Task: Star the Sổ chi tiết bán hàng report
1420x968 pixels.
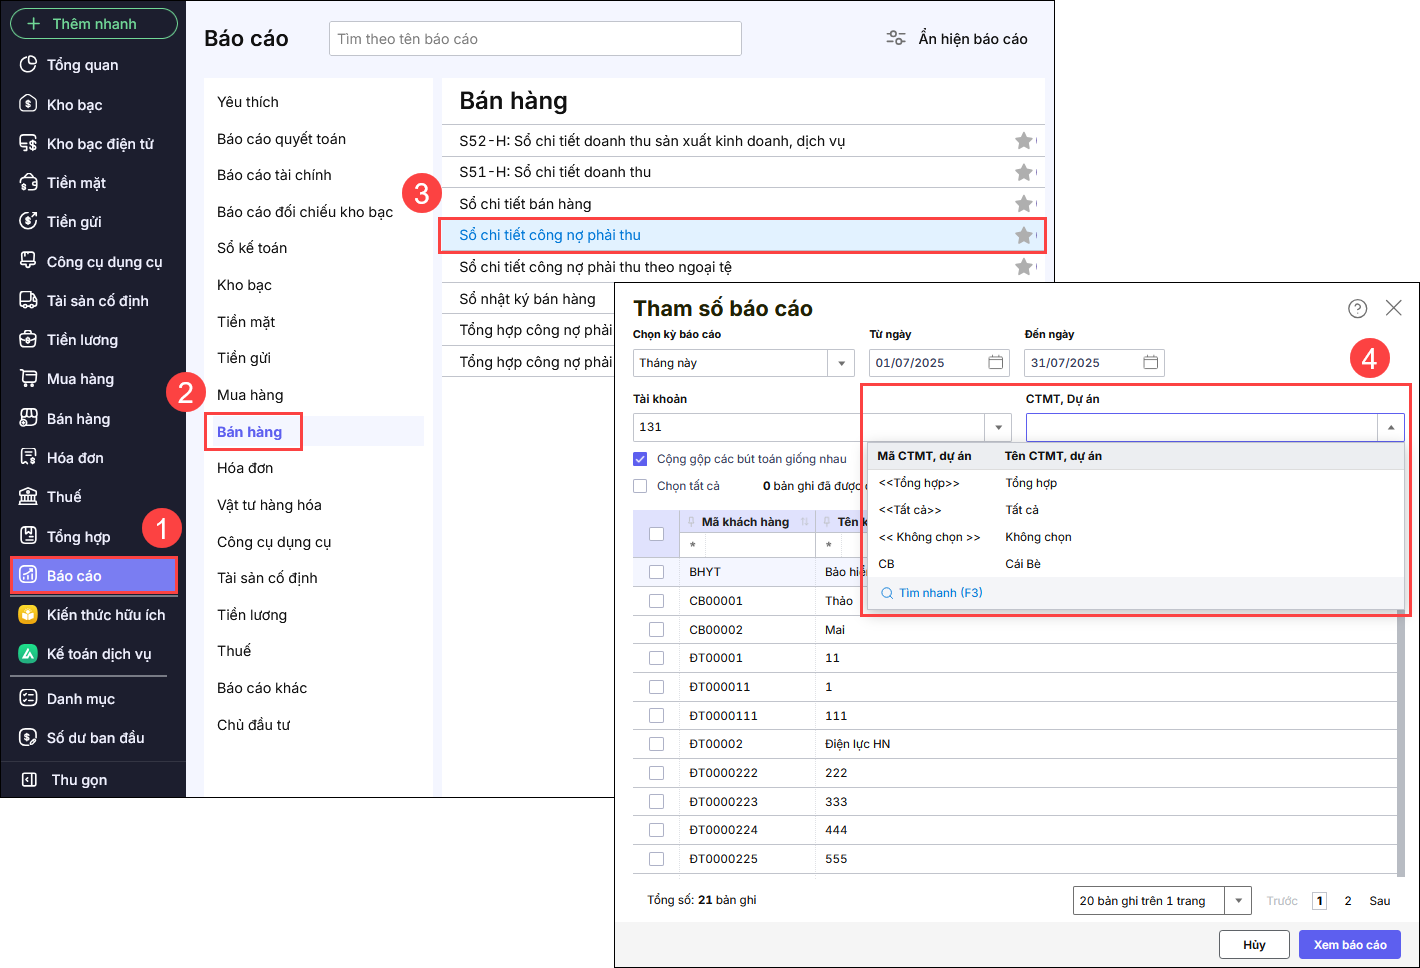Action: tap(1024, 204)
